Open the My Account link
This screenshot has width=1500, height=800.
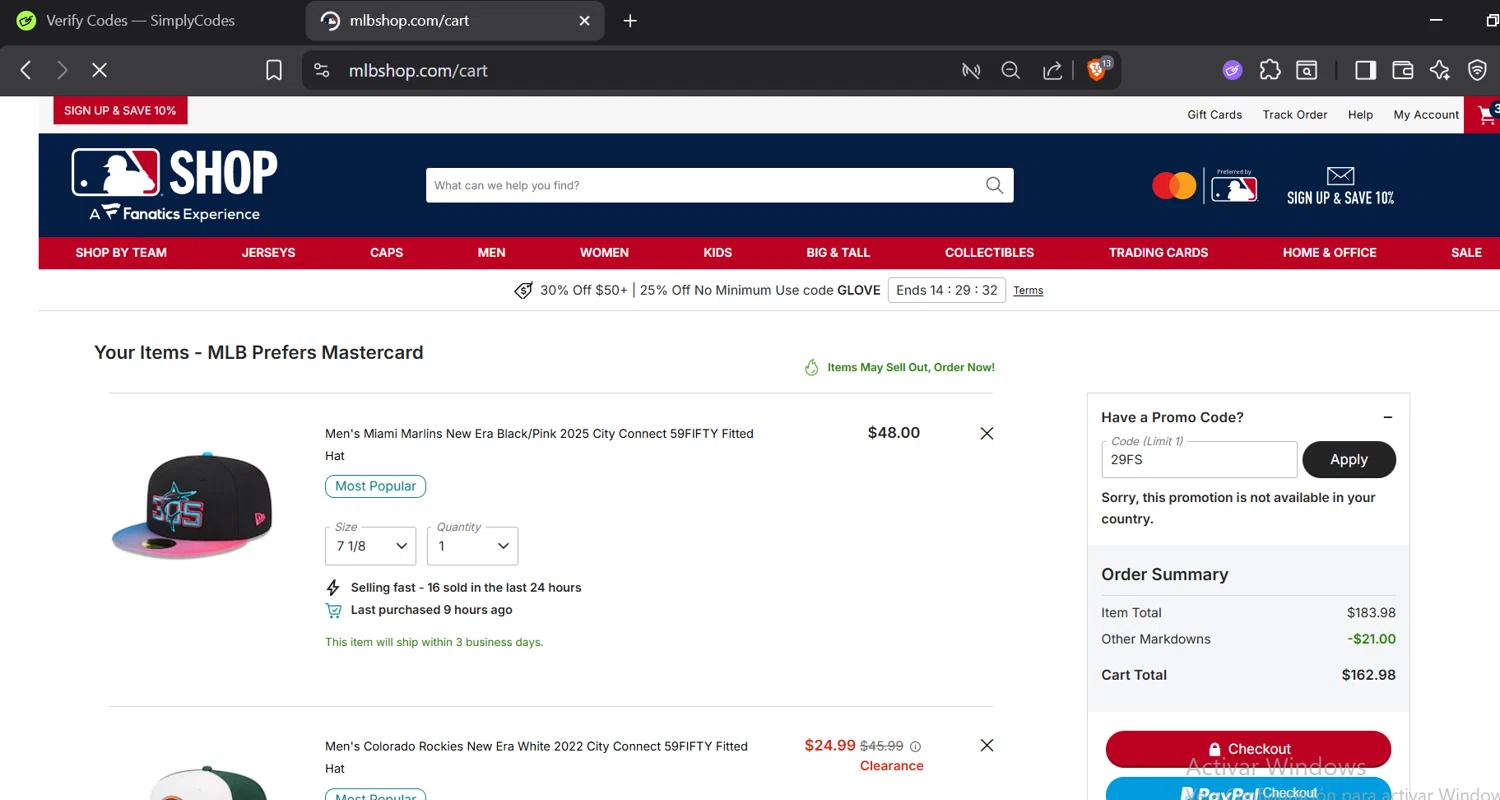click(x=1426, y=115)
